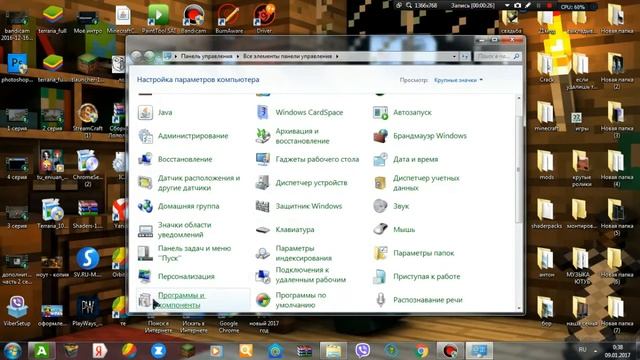Open the Windows Start button

click(x=12, y=351)
